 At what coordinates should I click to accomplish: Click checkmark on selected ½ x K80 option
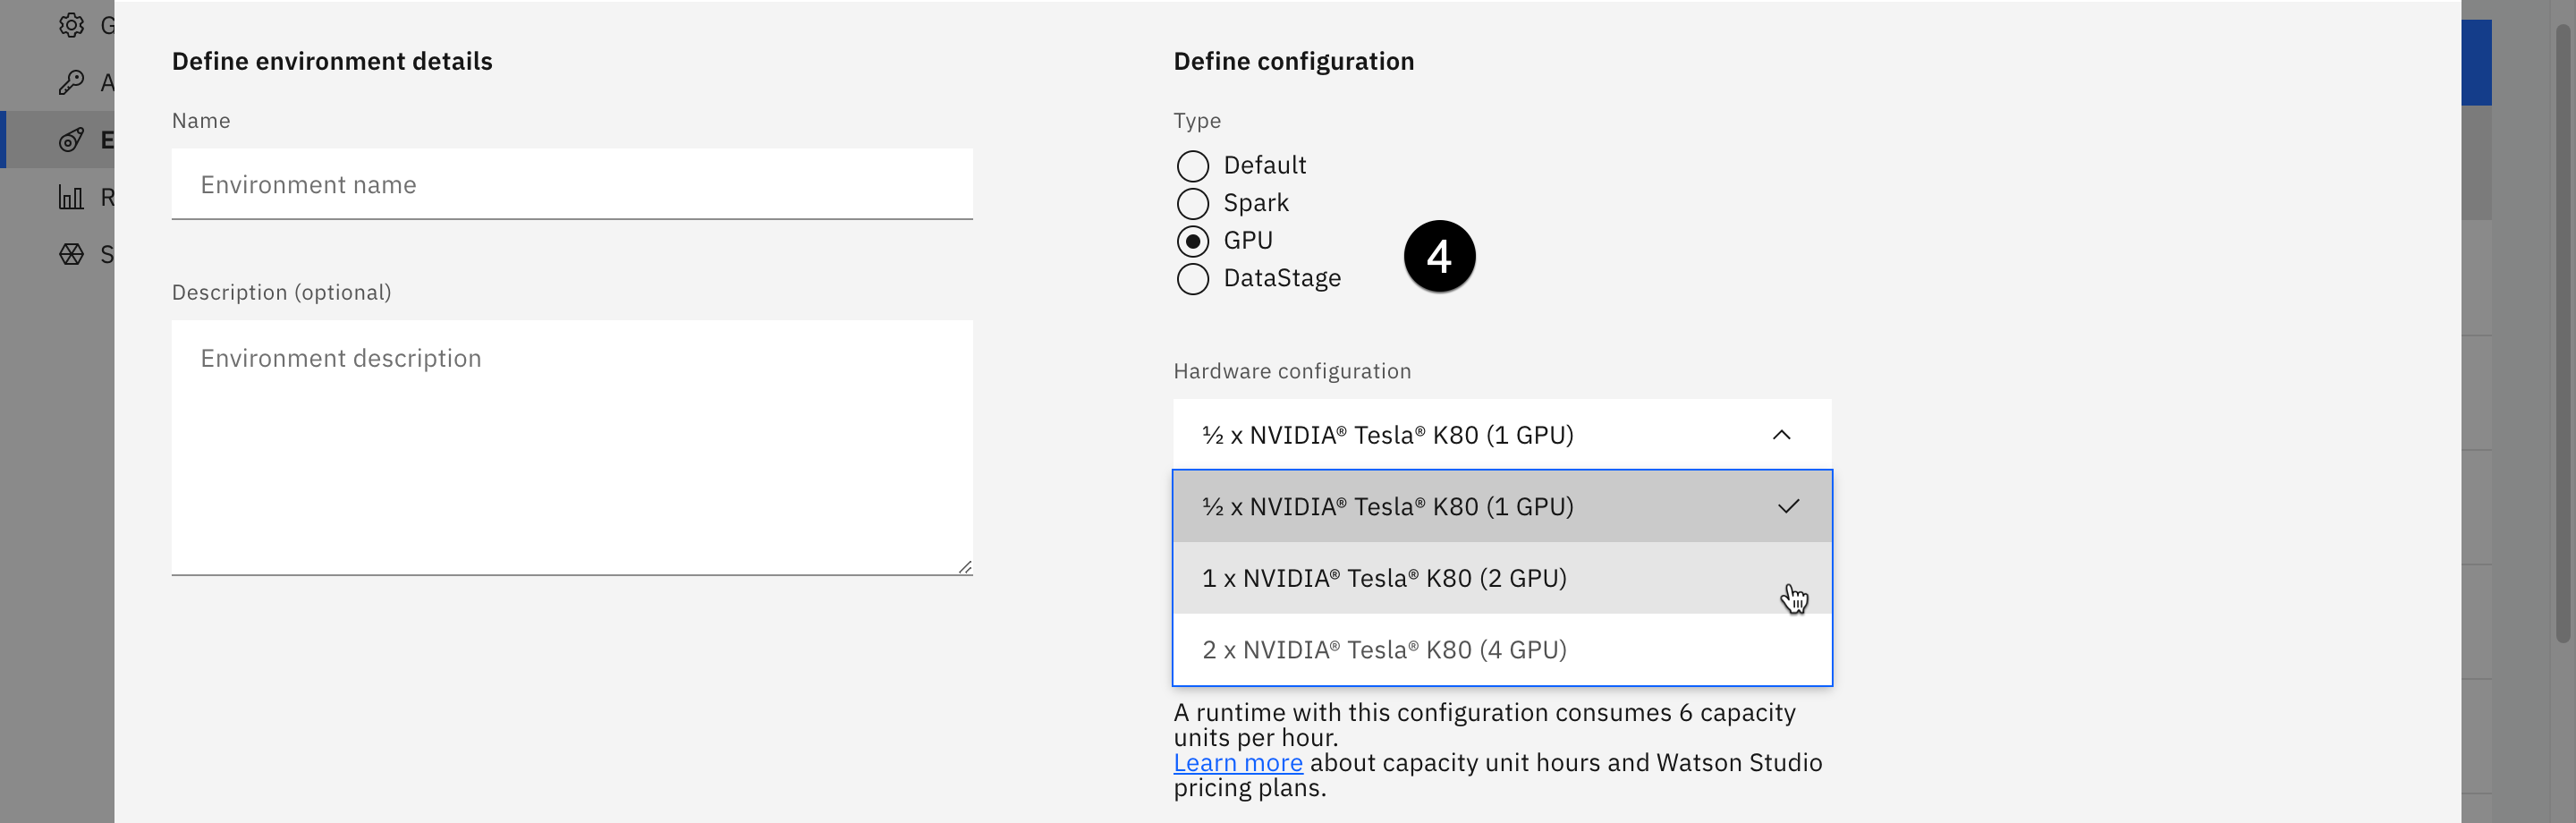tap(1788, 506)
